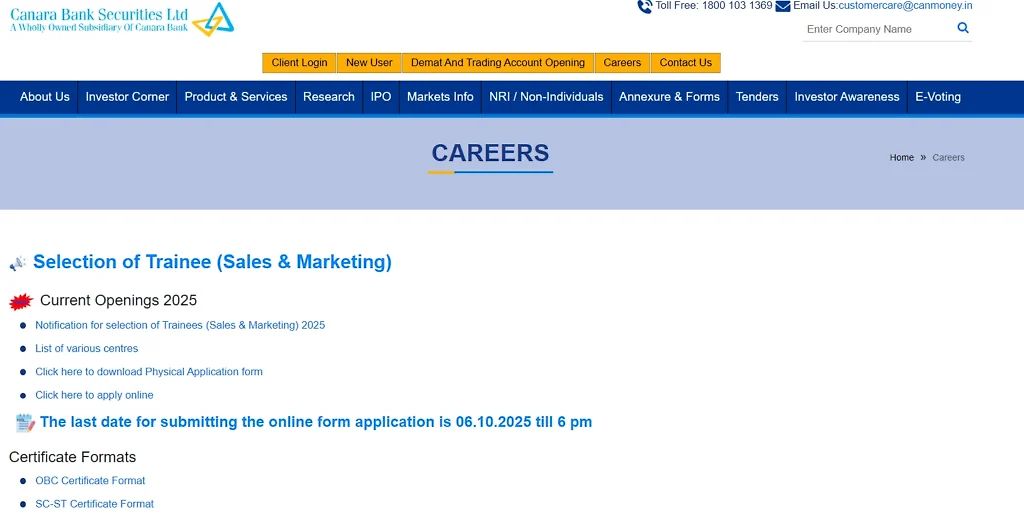The image size is (1024, 527).
Task: Open the NRI / Non-Individuals menu
Action: click(x=546, y=97)
